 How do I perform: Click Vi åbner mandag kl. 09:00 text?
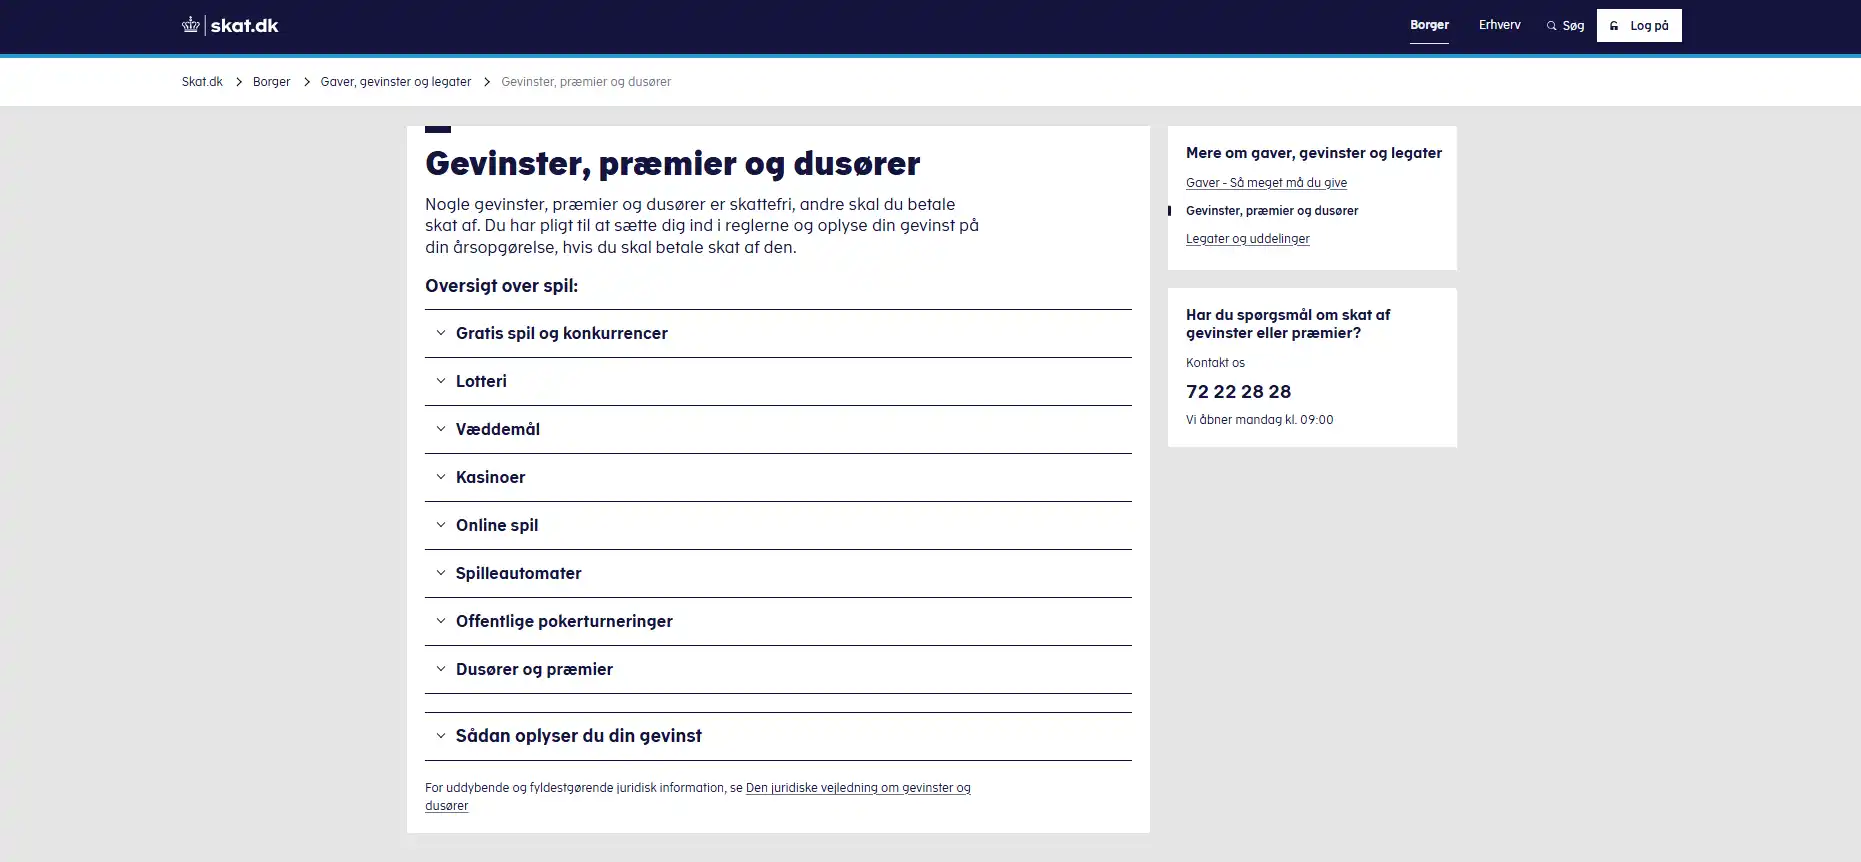pos(1259,420)
